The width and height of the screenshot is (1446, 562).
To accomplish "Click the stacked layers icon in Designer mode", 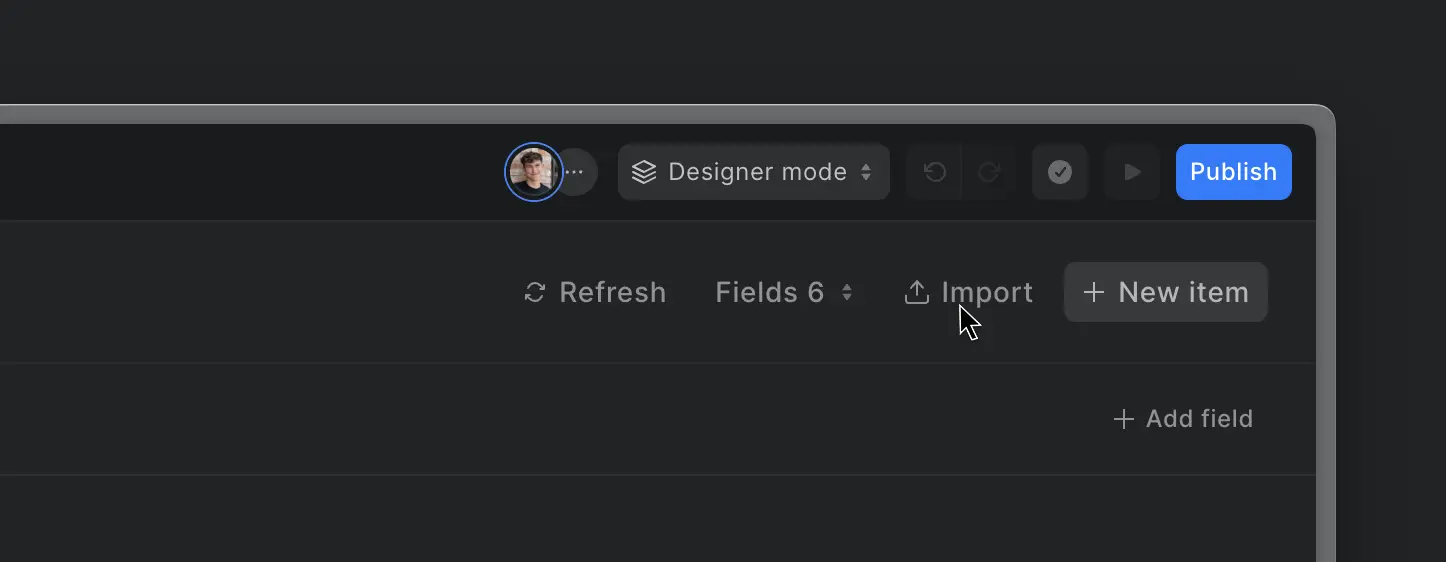I will click(x=644, y=172).
